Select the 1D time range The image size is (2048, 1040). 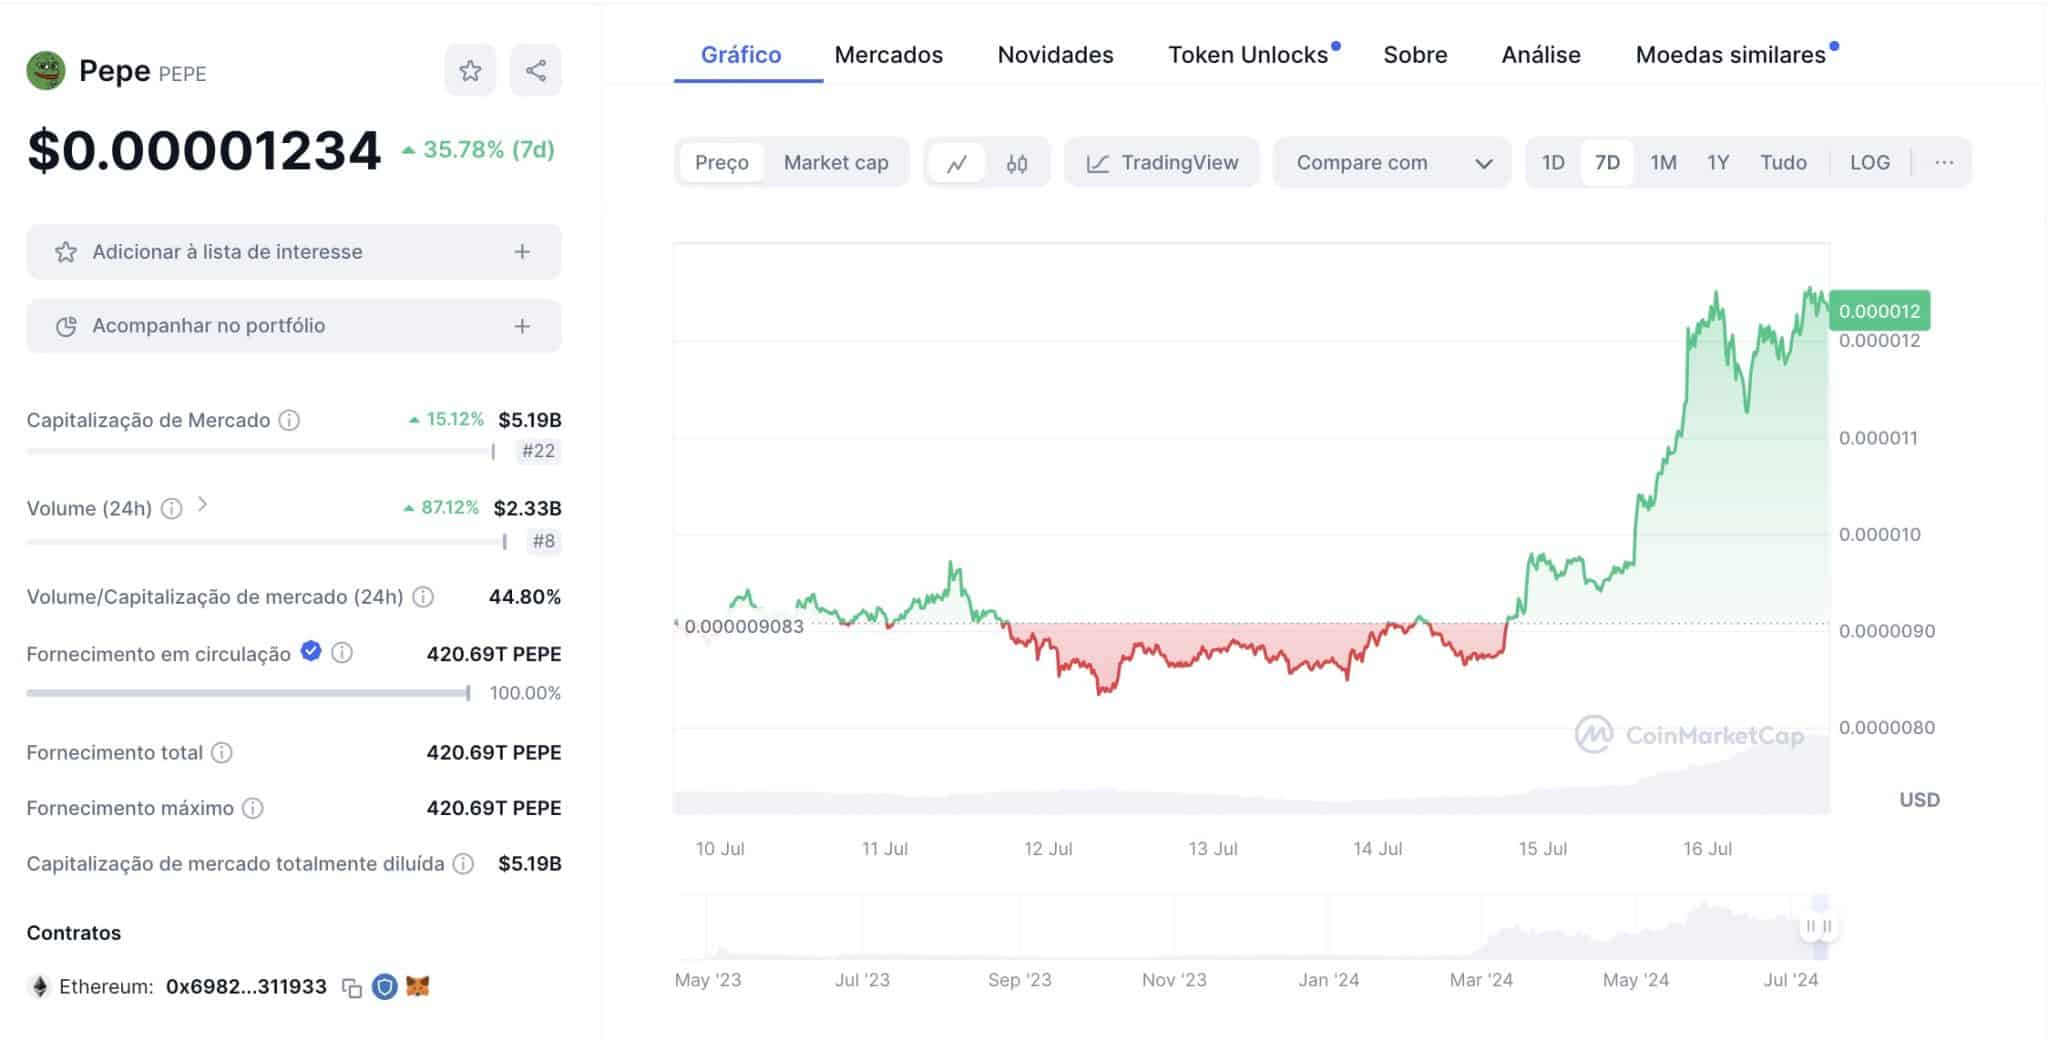tap(1553, 162)
